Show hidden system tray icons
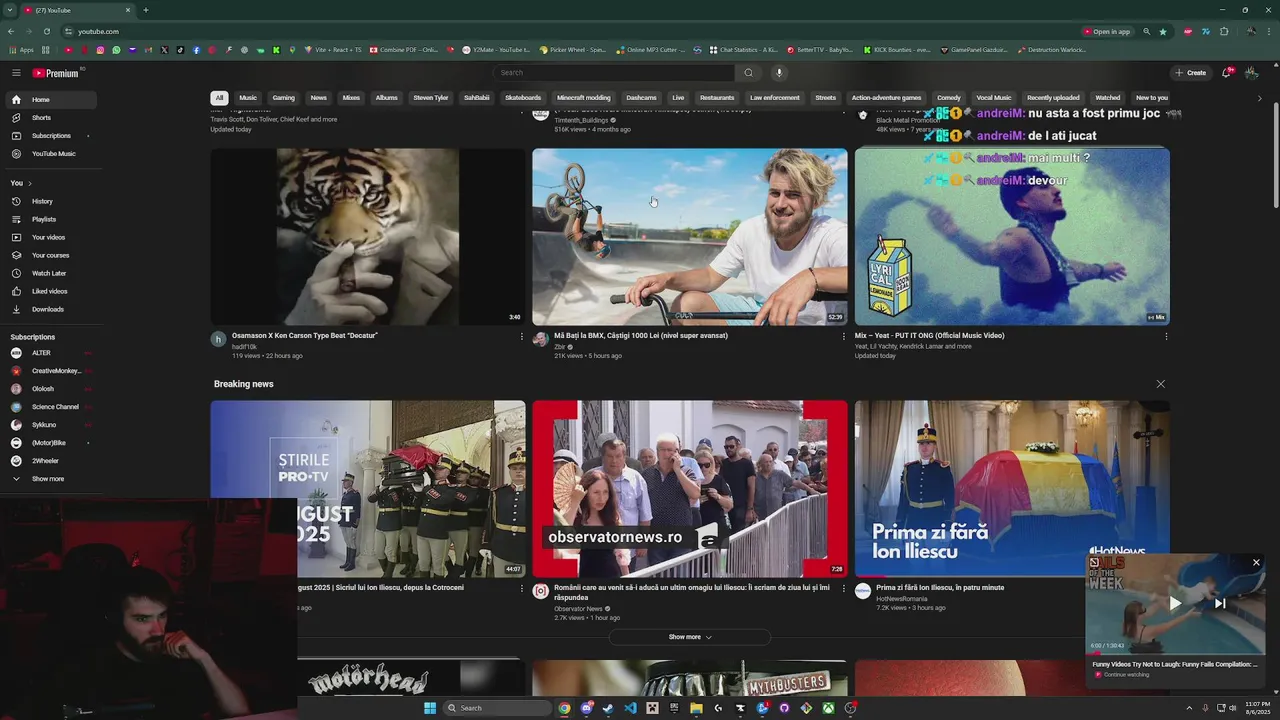Image resolution: width=1280 pixels, height=720 pixels. tap(1190, 708)
